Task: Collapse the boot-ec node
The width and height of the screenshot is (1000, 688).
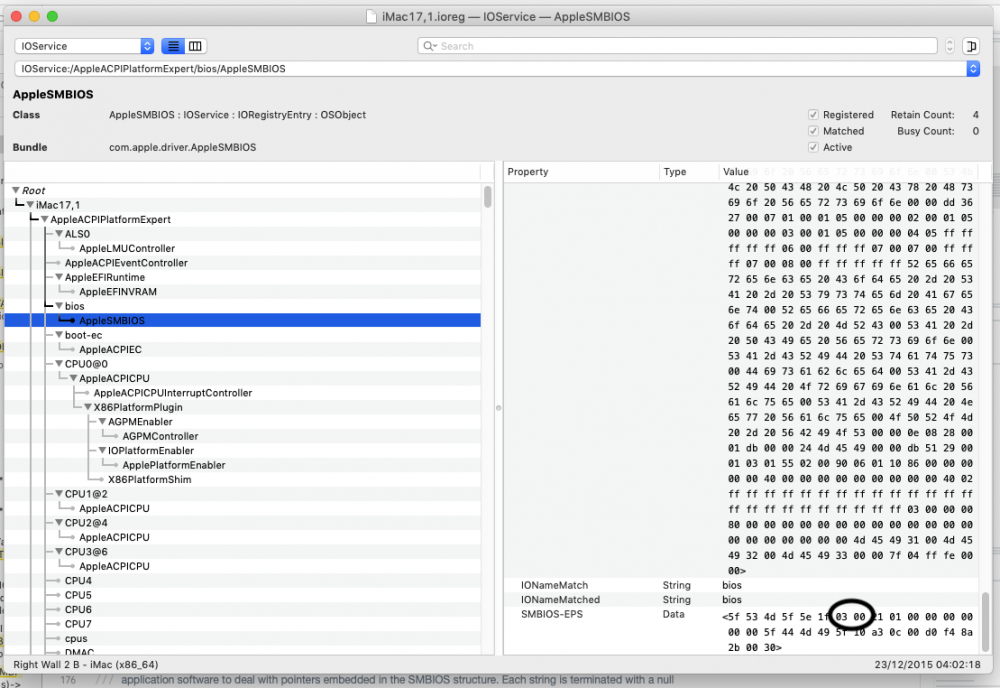Action: pos(59,335)
